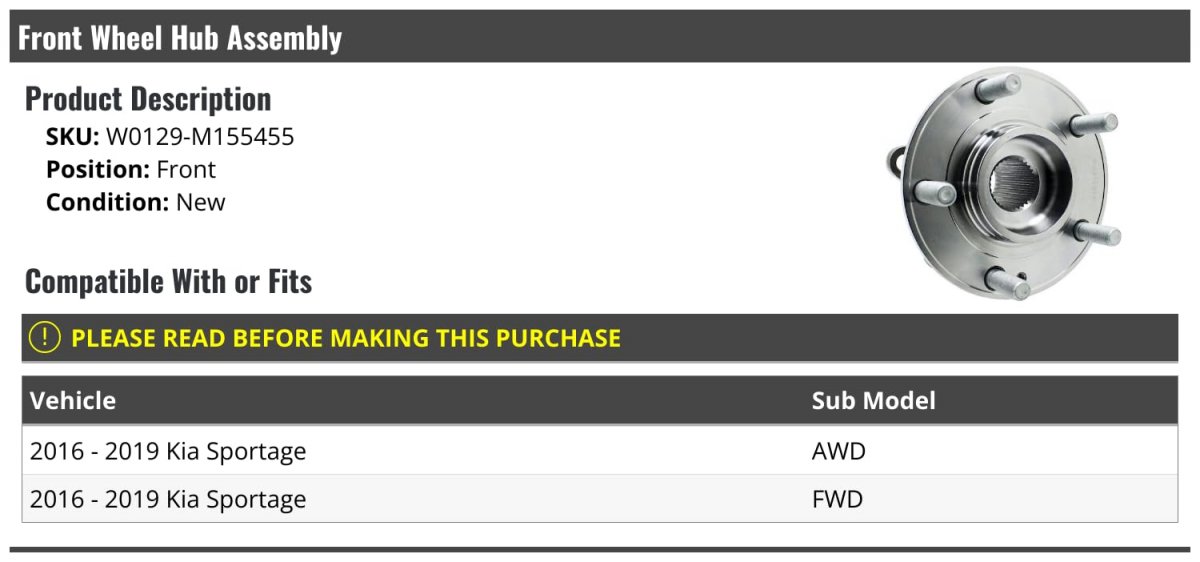Viewport: 1200px width, 562px height.
Task: Select the 'Front' position value
Action: [186, 170]
